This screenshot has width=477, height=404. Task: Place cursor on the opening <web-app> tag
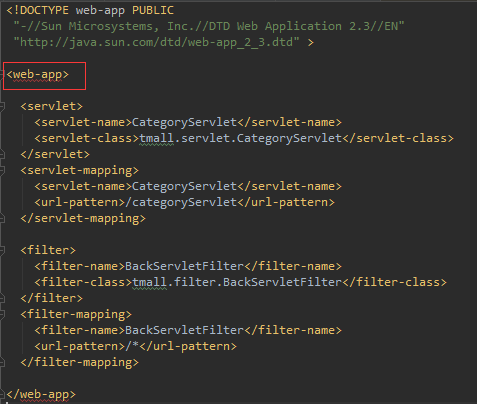(37, 75)
